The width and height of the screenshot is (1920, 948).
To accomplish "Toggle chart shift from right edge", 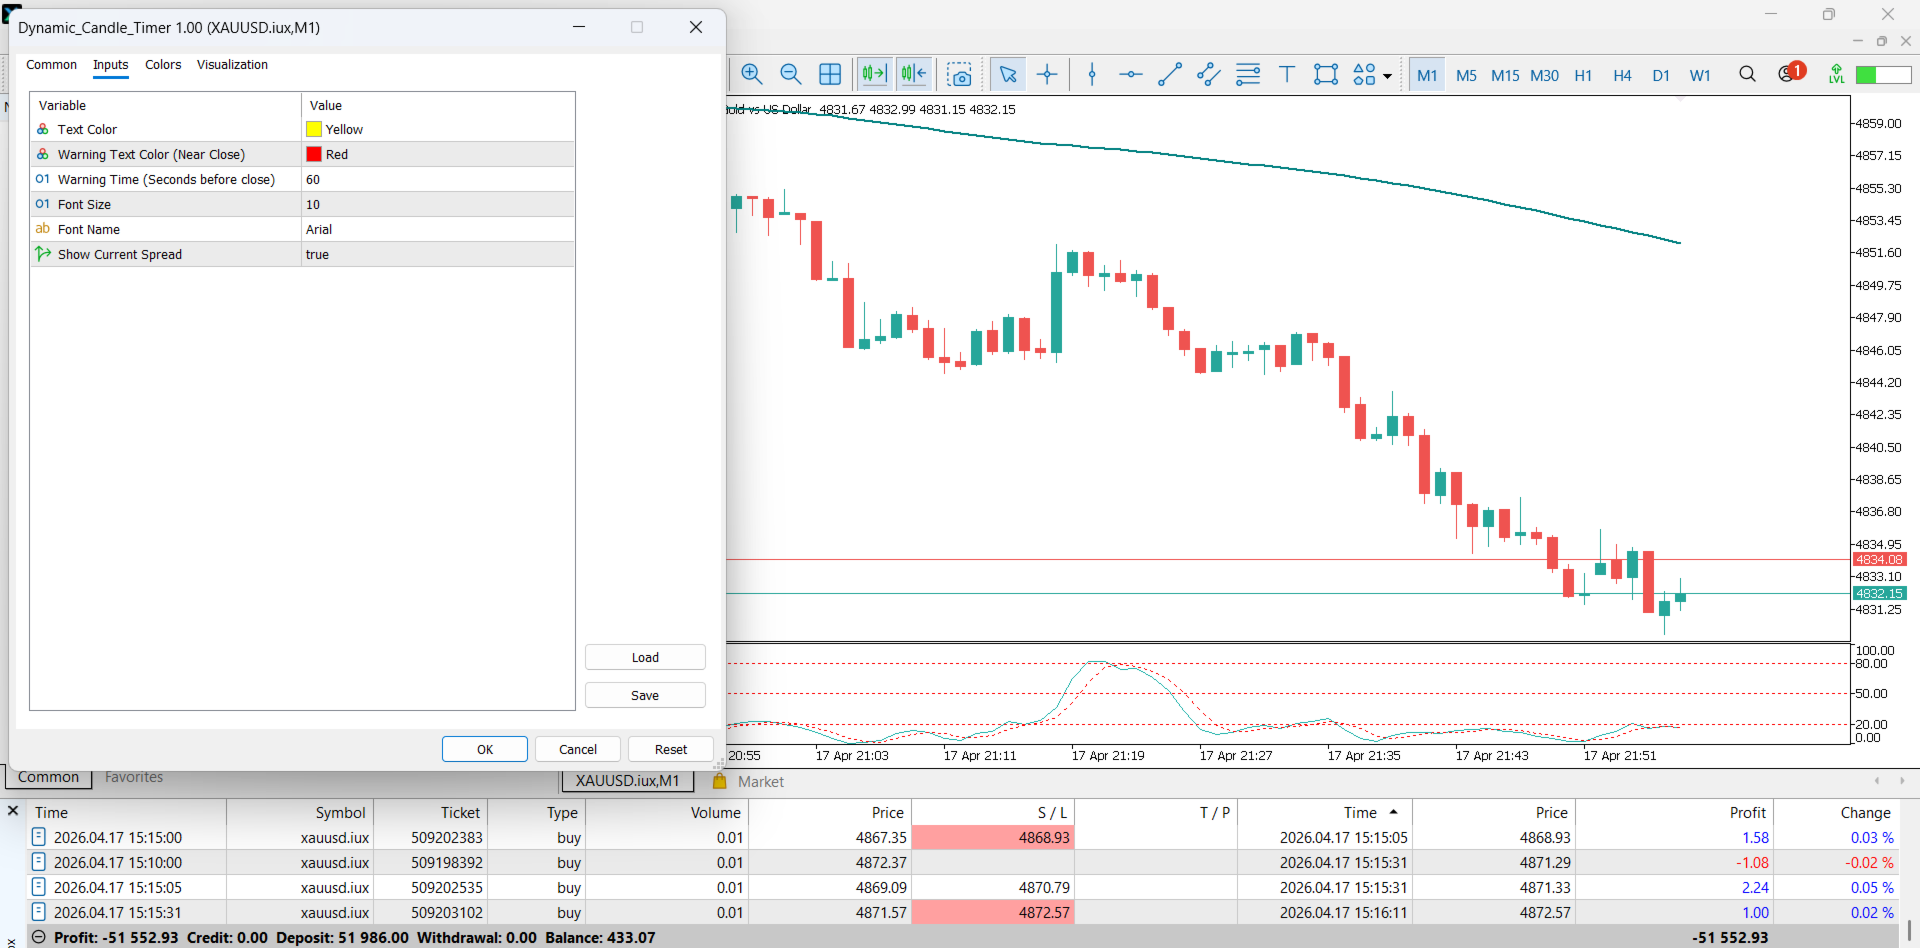I will (x=913, y=74).
